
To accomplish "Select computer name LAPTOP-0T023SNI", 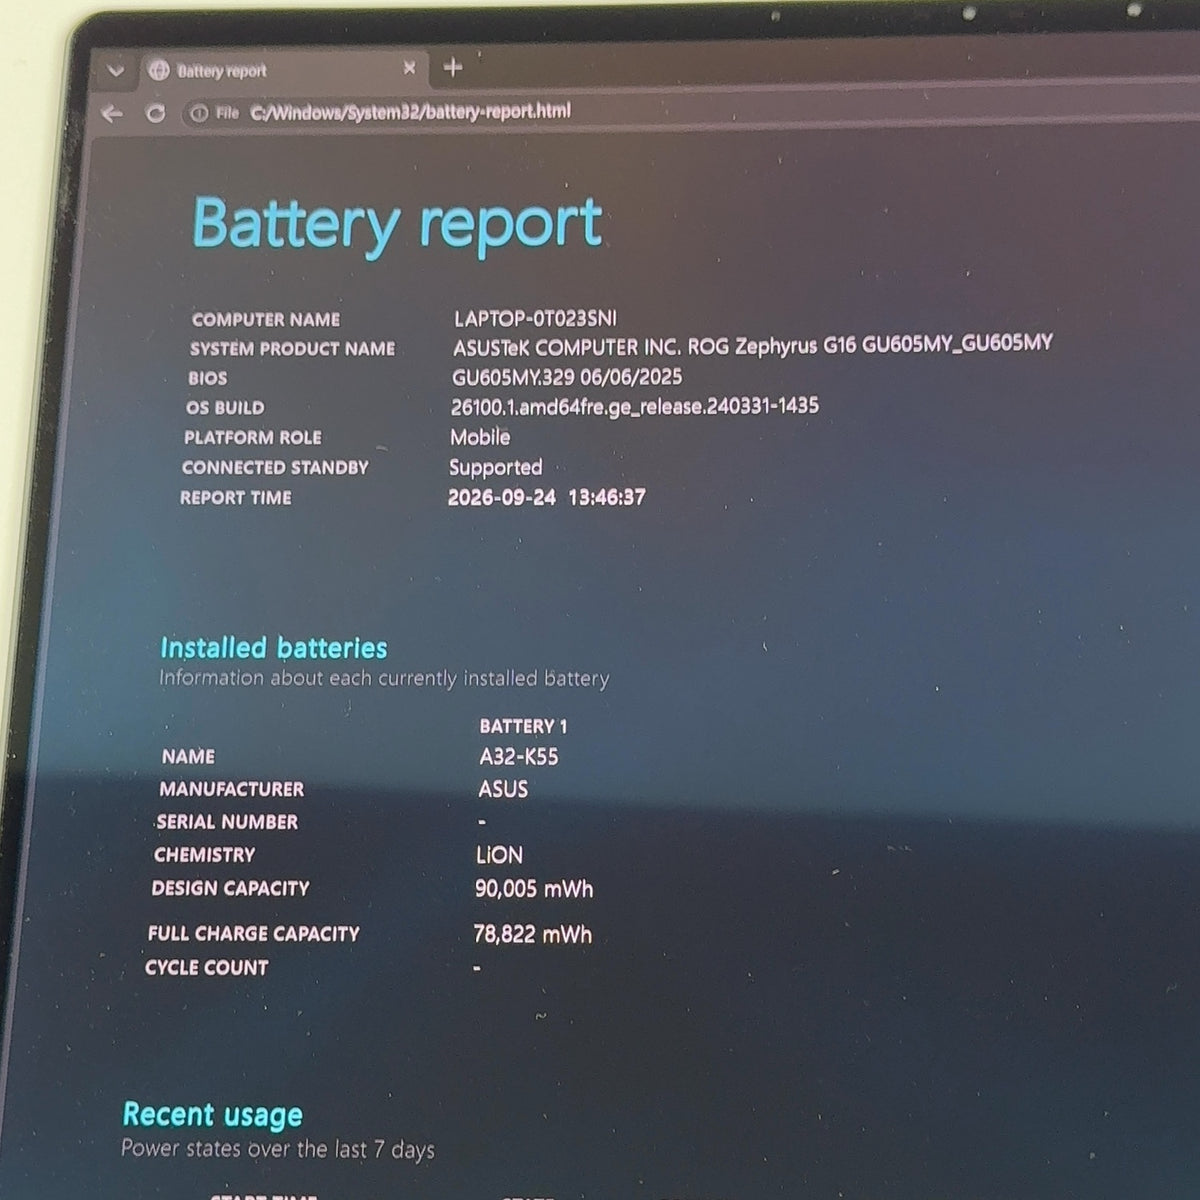I will point(535,318).
